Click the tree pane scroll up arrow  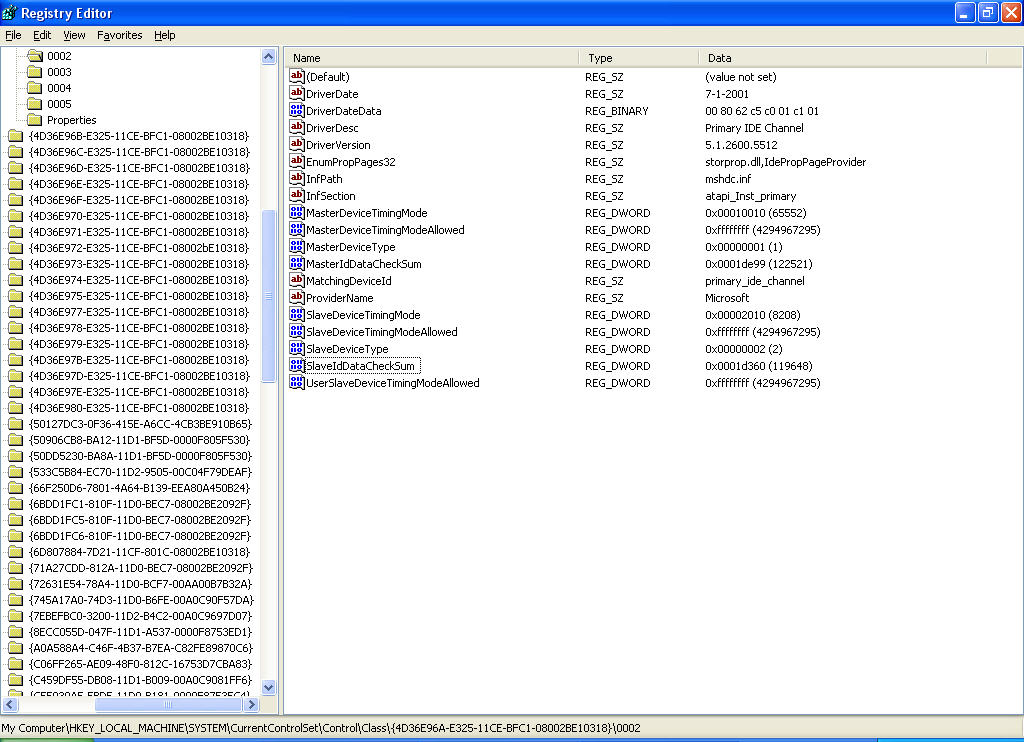[x=268, y=57]
